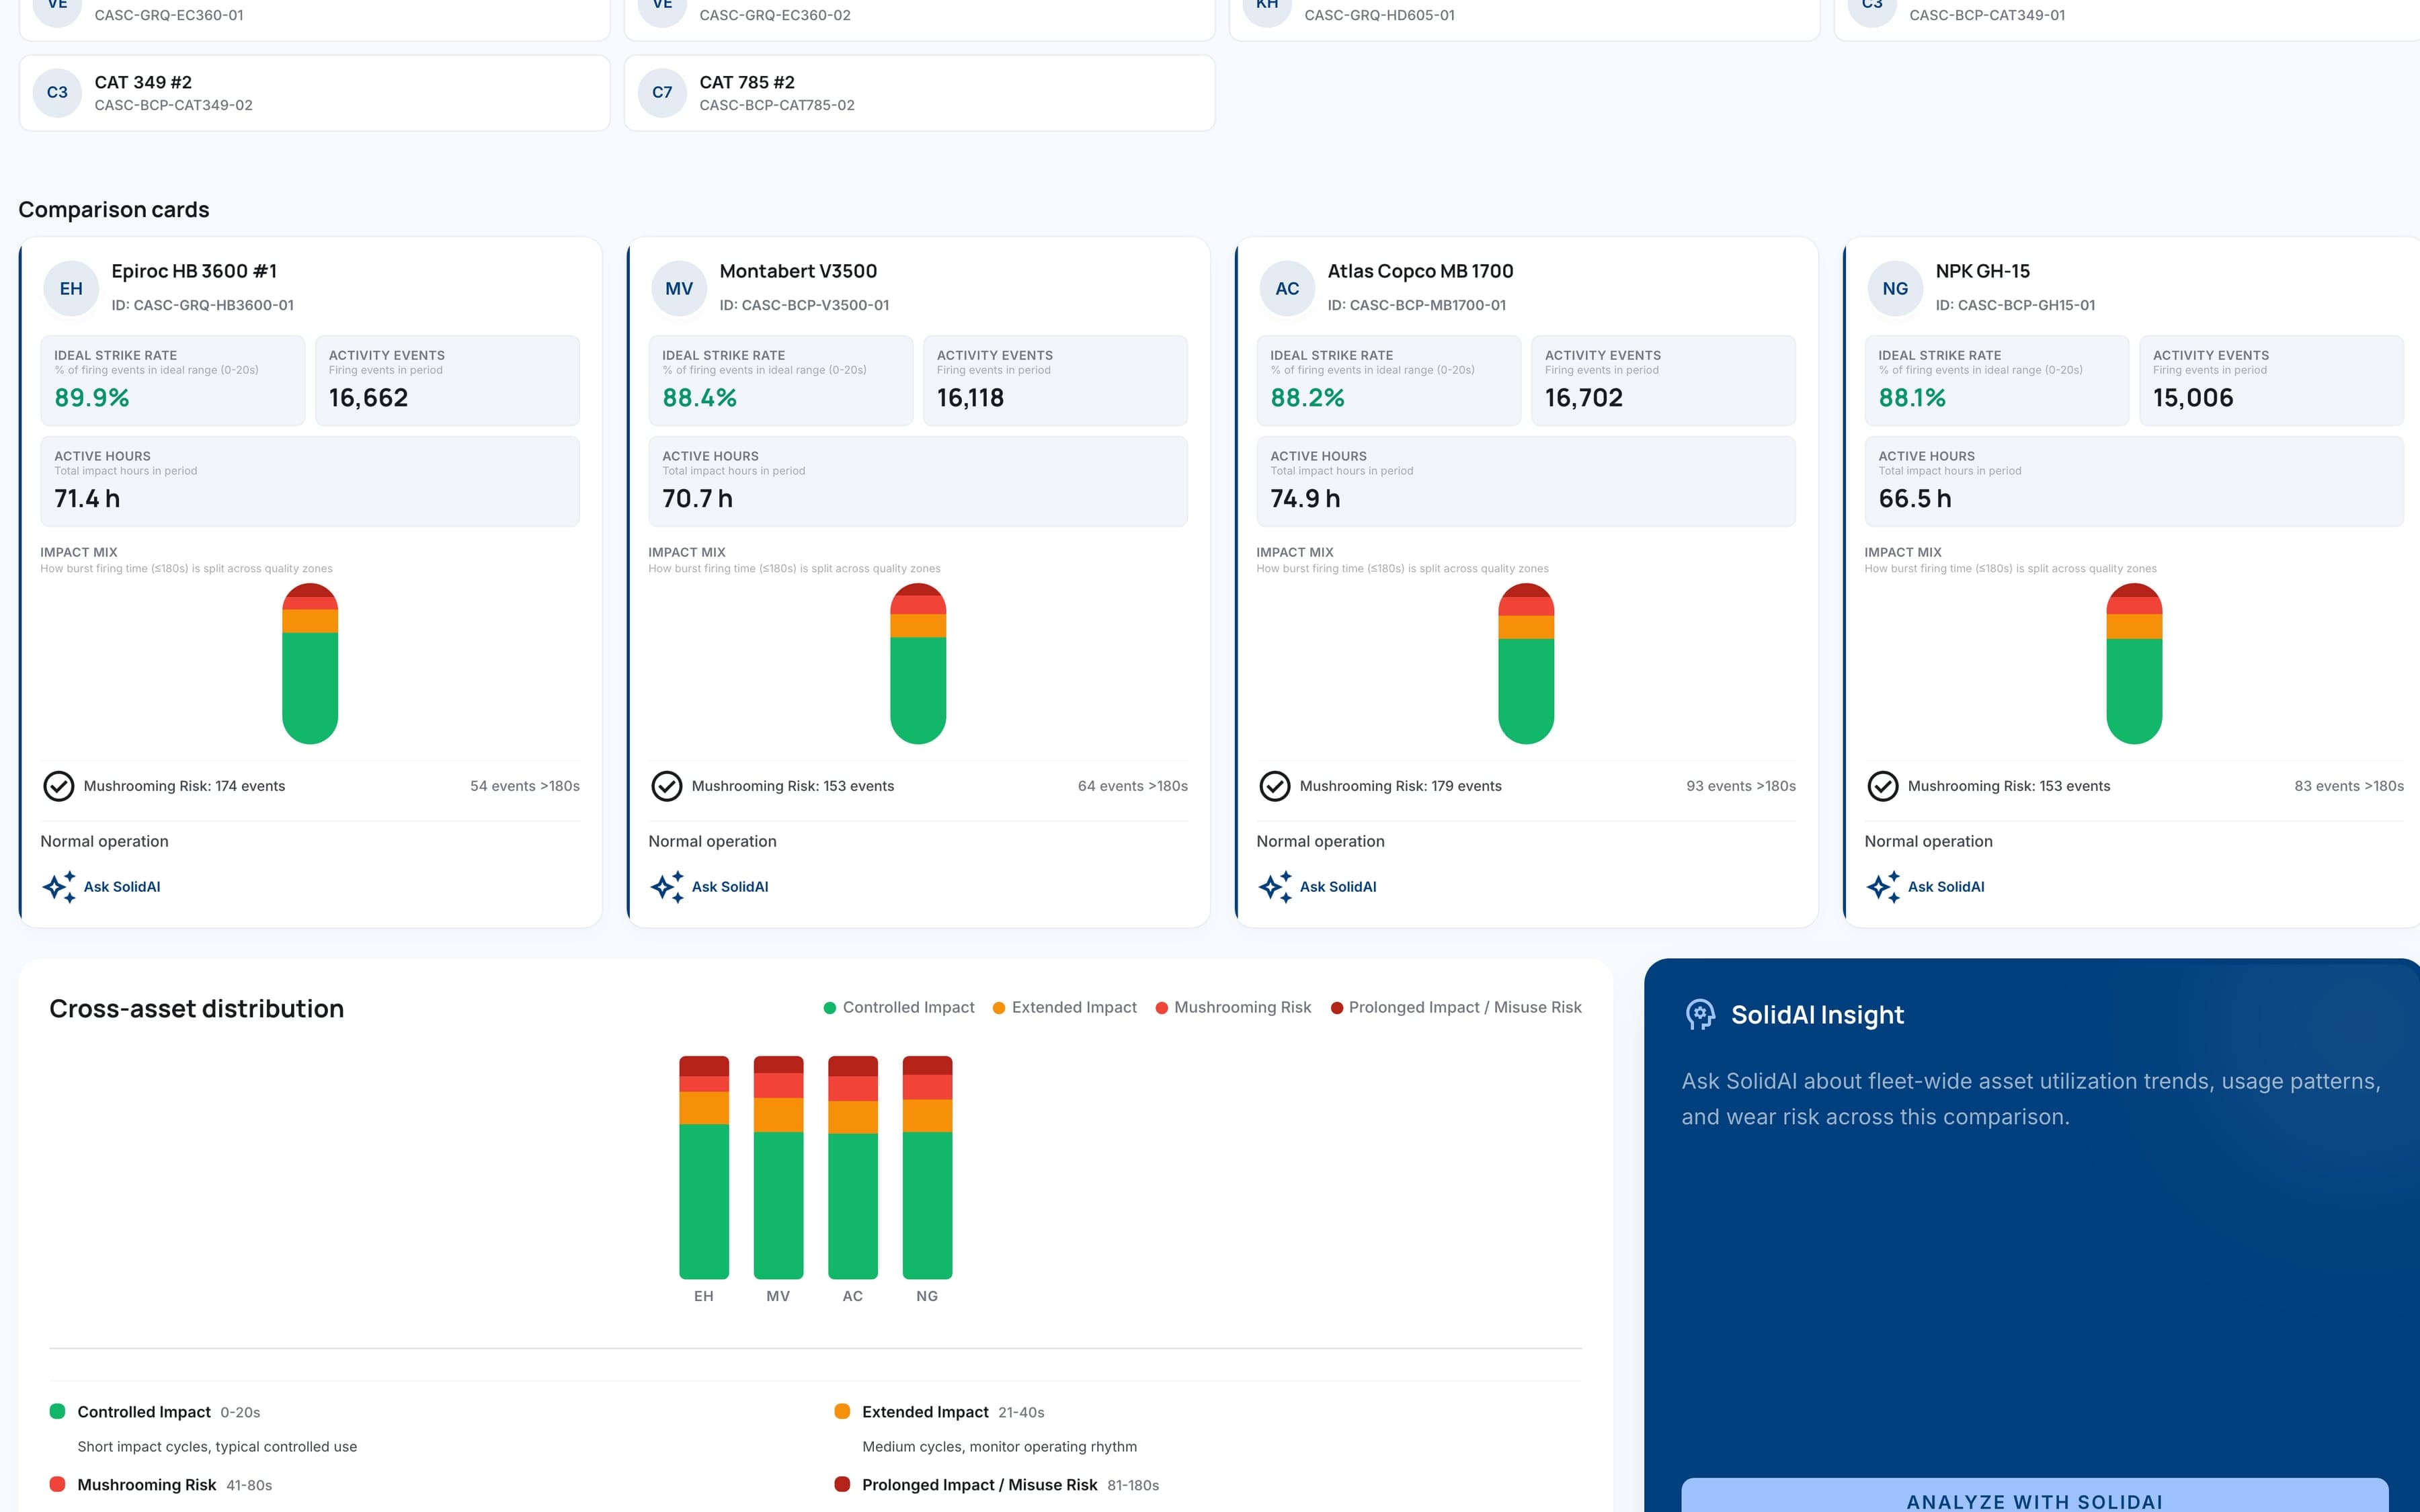
Task: Click the EH avatar on Epiroc HB 3600 card
Action: 71,288
